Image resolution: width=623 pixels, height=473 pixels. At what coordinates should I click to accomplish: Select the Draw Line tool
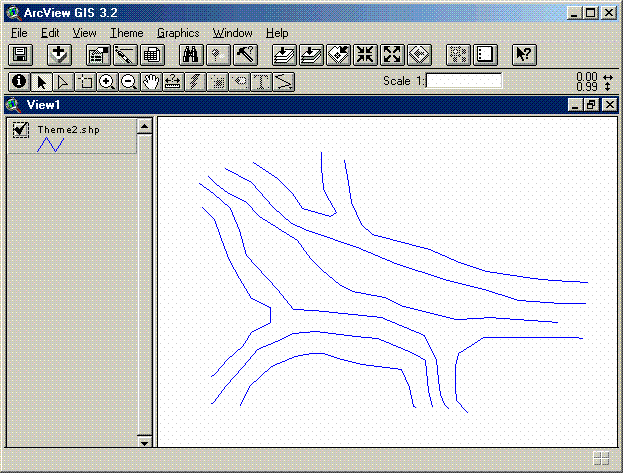[284, 82]
